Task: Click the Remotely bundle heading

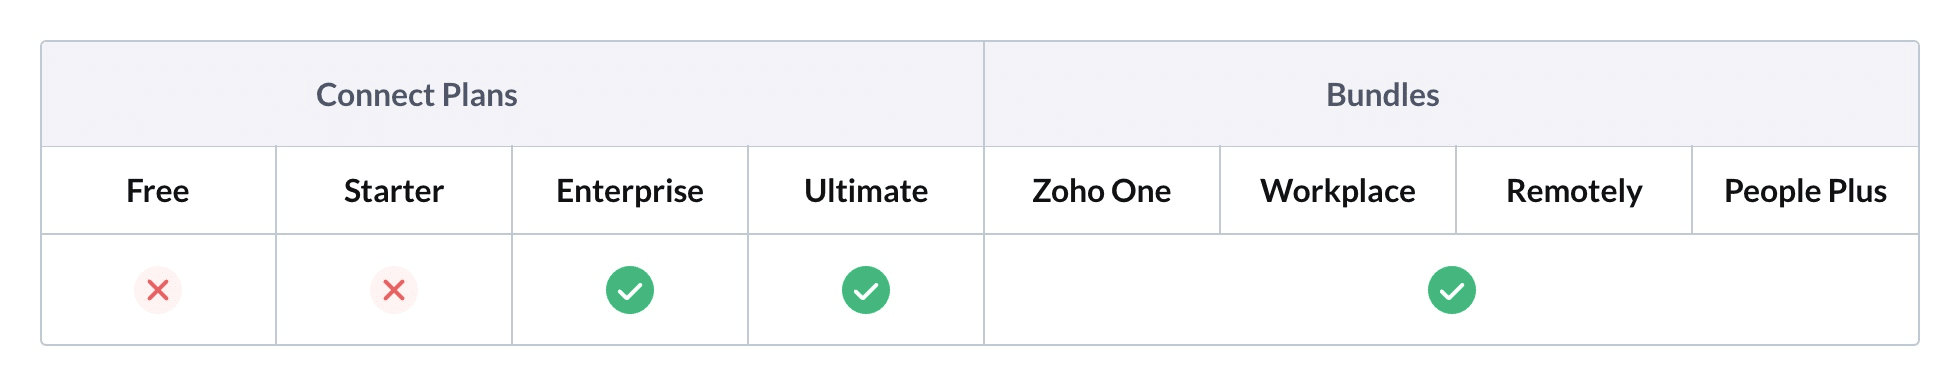Action: coord(1574,191)
